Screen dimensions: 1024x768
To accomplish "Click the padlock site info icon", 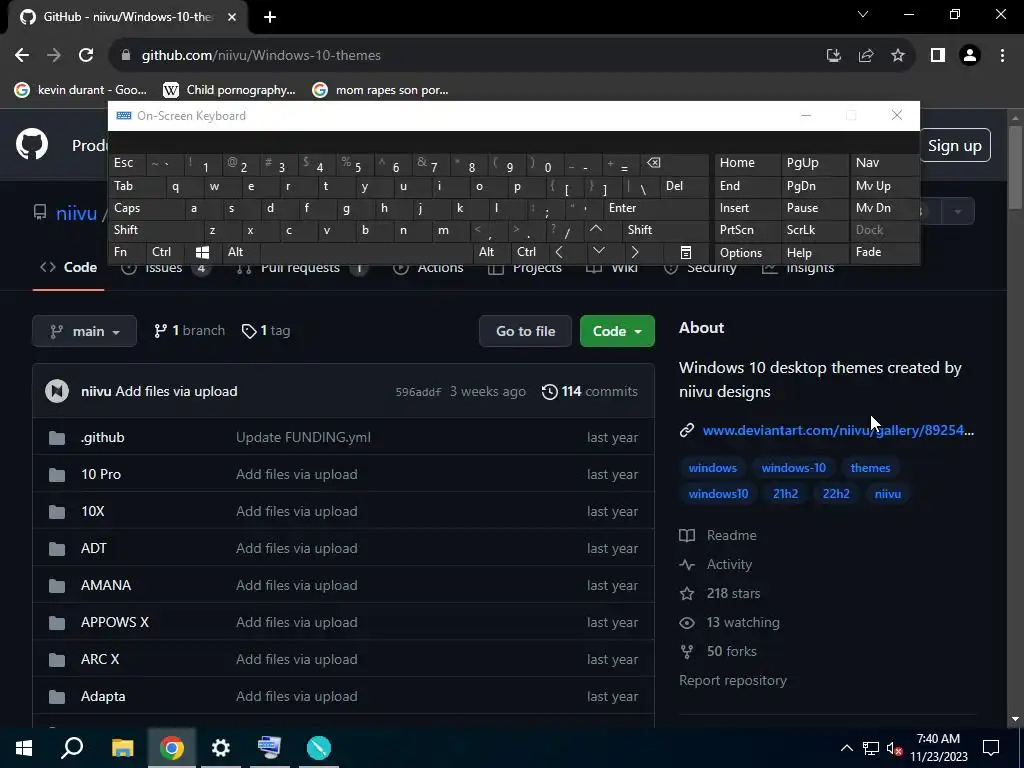I will pyautogui.click(x=126, y=56).
